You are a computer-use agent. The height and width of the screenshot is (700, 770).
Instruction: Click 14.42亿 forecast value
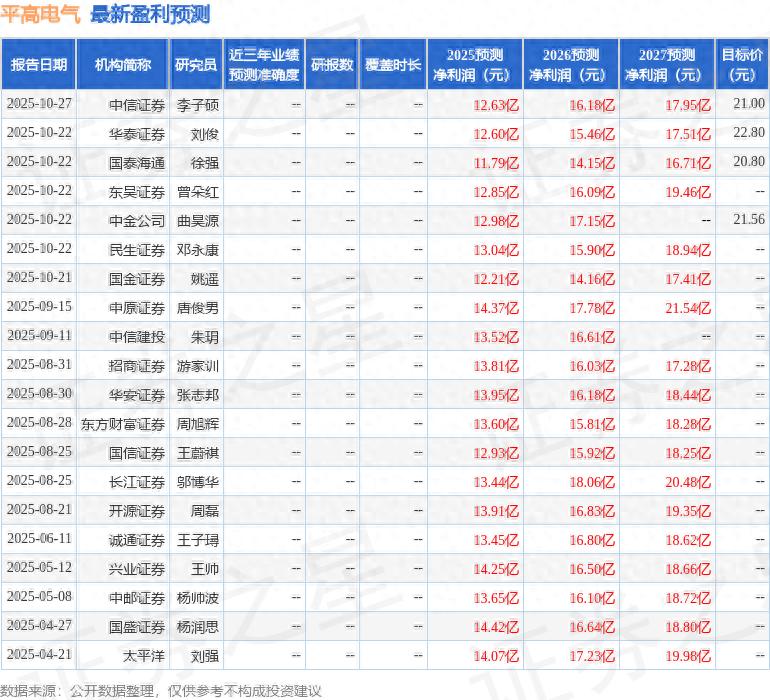coord(496,627)
